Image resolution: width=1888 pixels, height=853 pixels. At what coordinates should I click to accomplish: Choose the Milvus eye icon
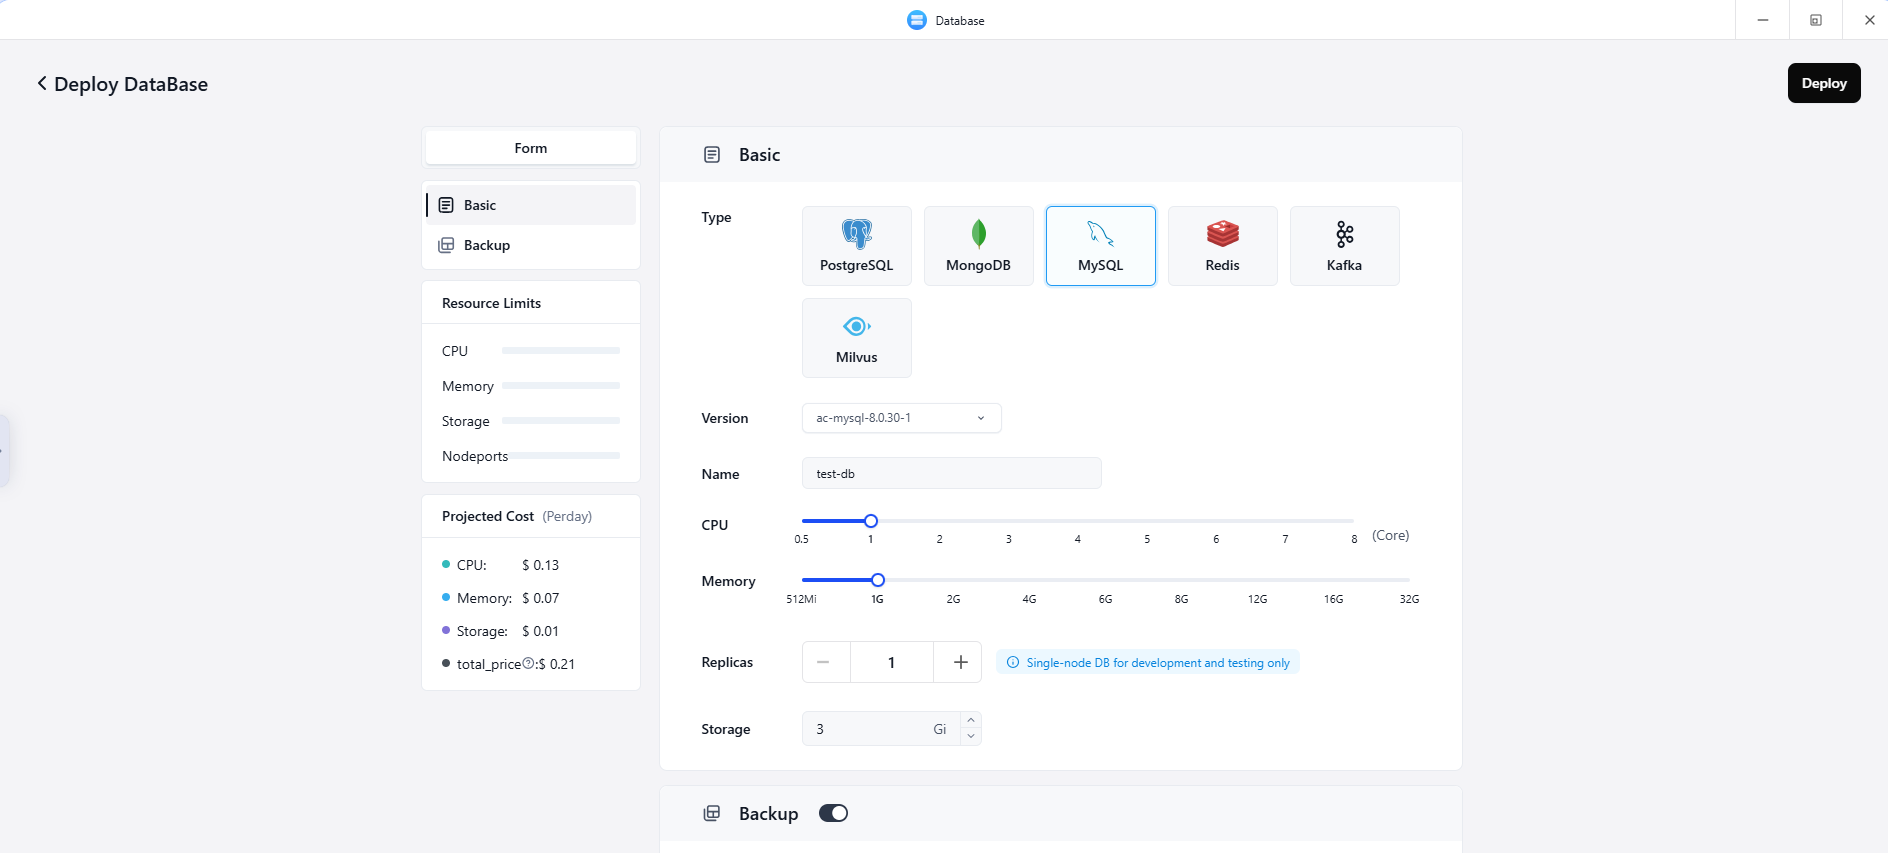(x=856, y=327)
